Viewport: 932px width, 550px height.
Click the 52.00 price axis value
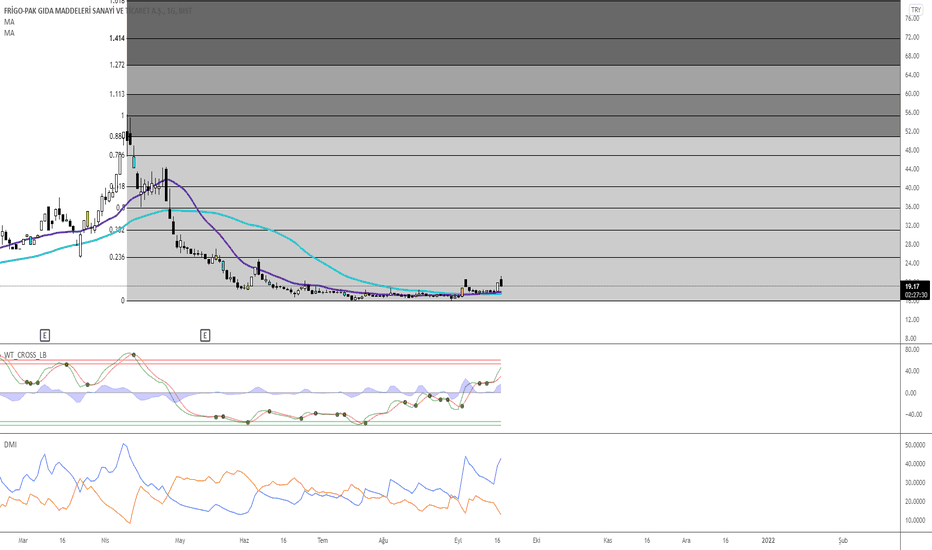click(912, 131)
